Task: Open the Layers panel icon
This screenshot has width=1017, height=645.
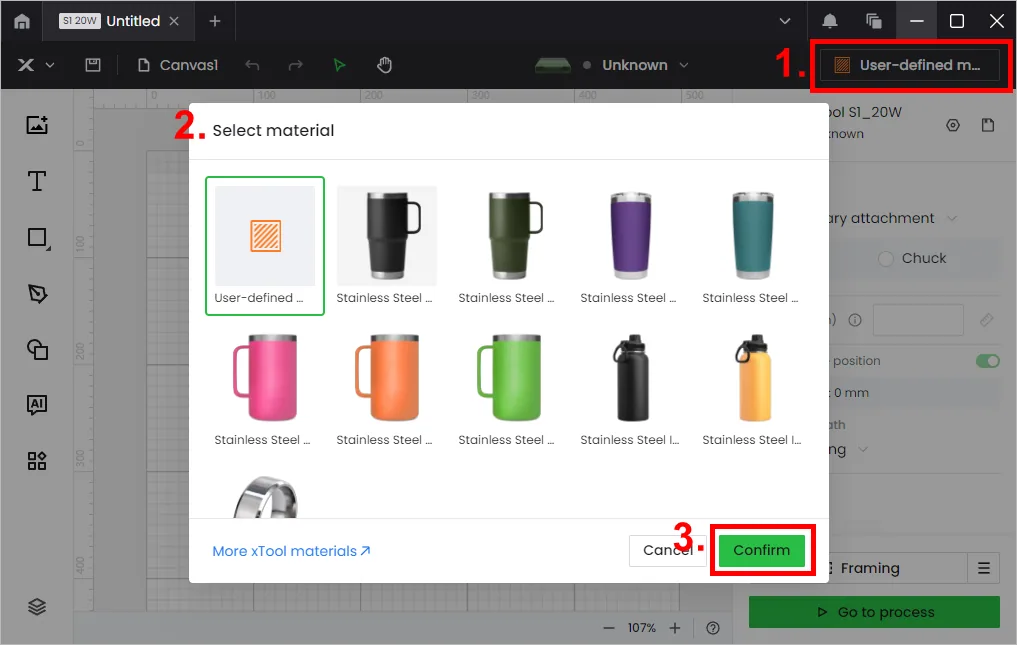Action: pyautogui.click(x=37, y=607)
